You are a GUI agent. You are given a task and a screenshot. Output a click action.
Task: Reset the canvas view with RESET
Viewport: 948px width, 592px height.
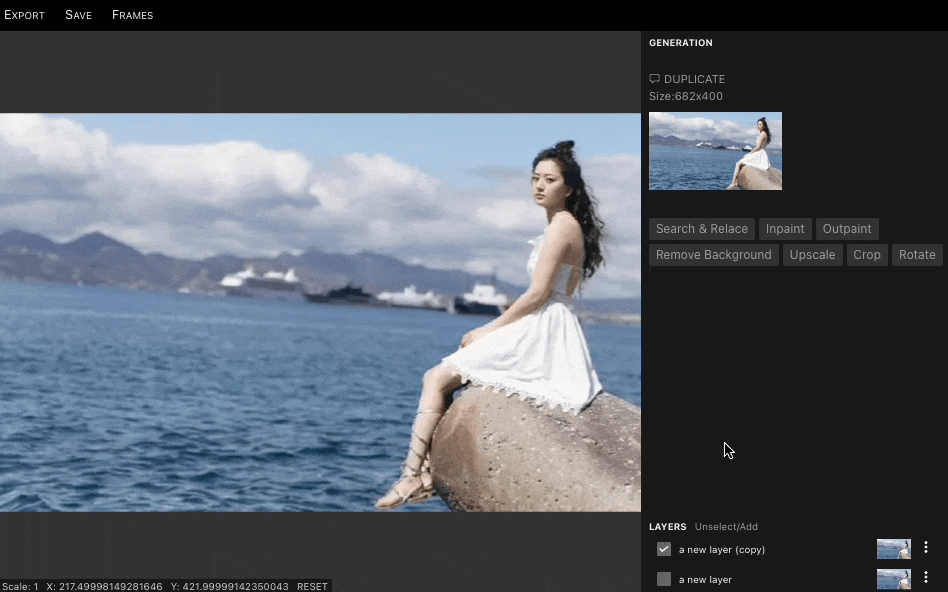[312, 586]
